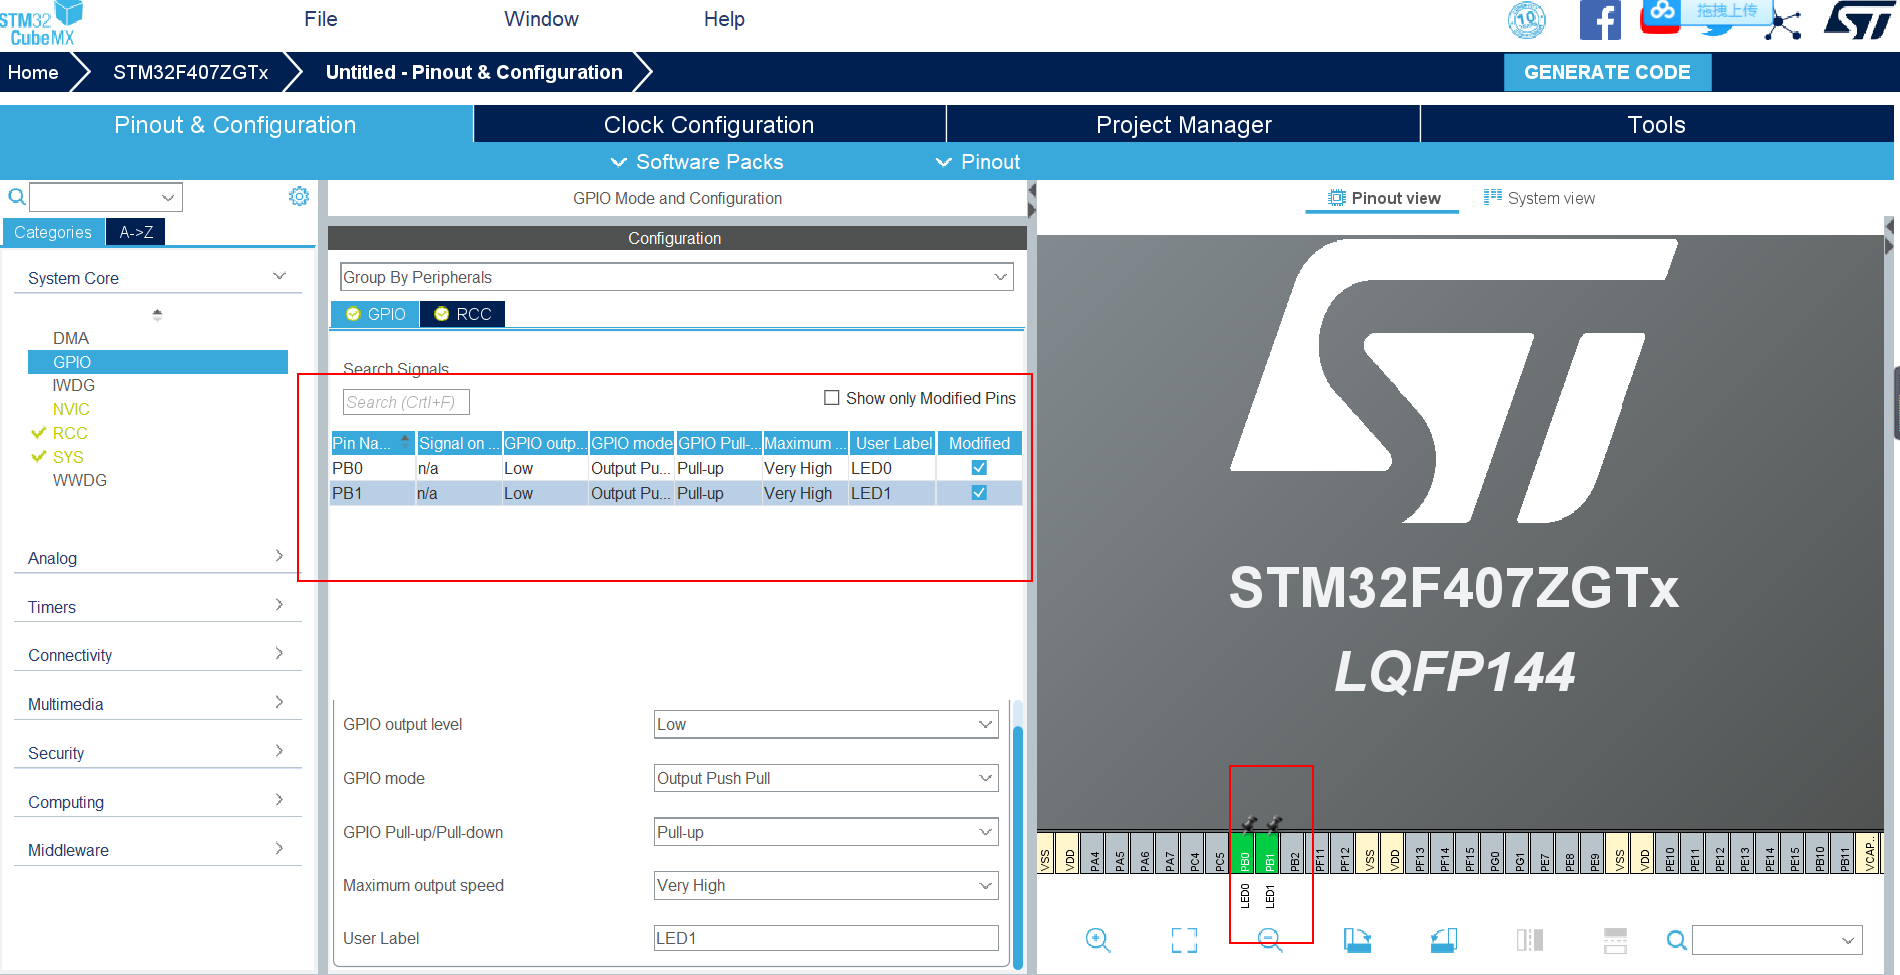
Task: Open the Group By Peripherals dropdown
Action: tap(677, 277)
